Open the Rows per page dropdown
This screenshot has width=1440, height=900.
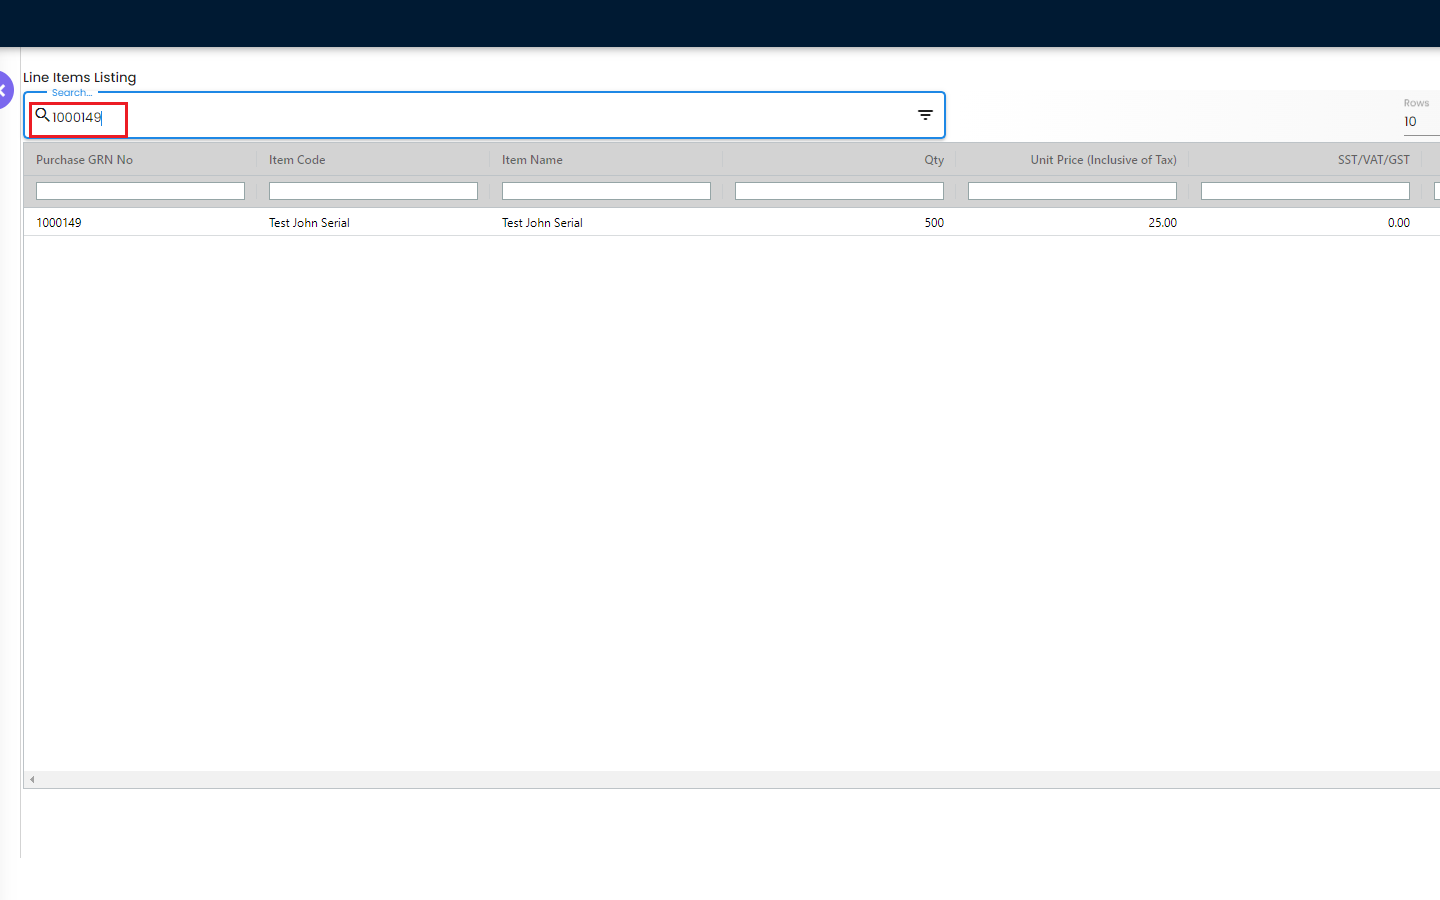(x=1421, y=121)
